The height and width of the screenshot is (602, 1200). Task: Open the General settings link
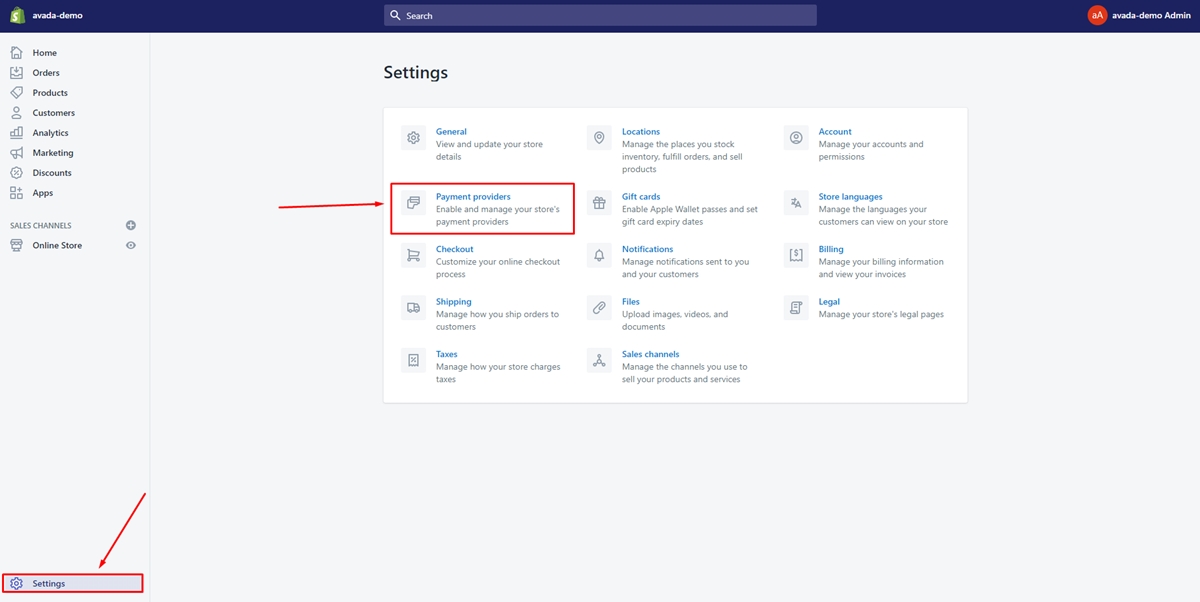451,132
